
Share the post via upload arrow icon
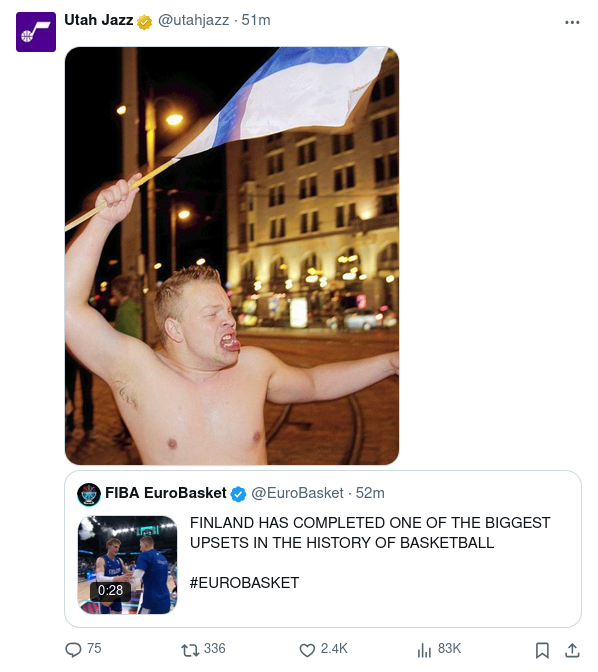[572, 650]
